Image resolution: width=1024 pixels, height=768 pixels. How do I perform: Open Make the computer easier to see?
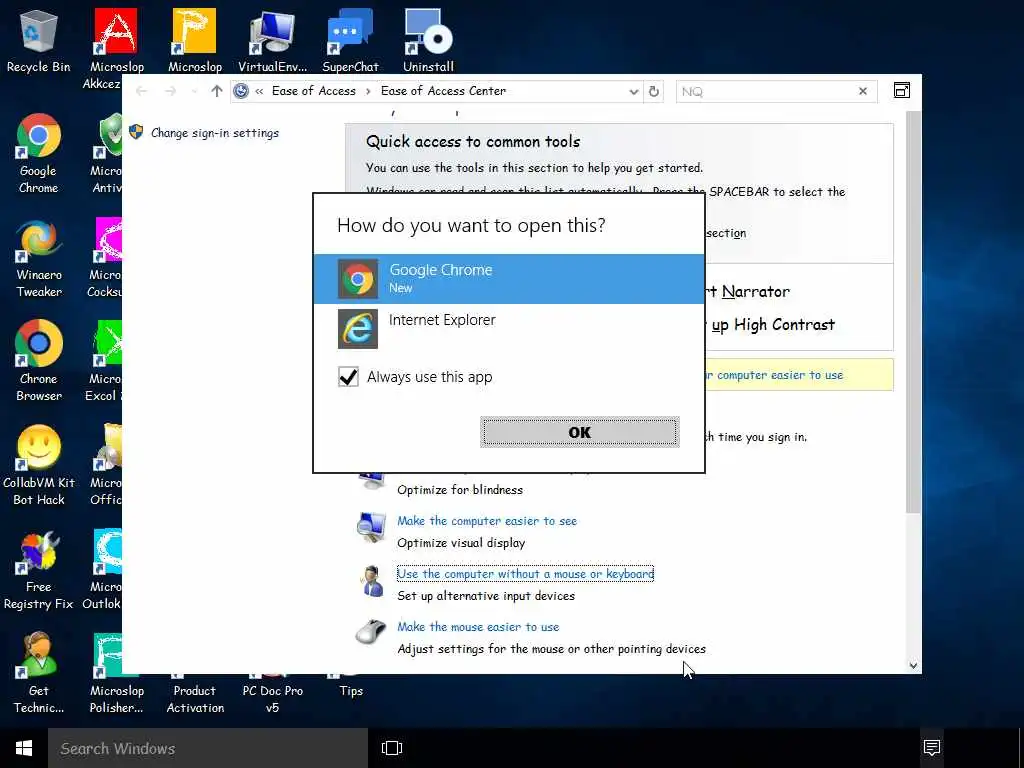point(487,520)
